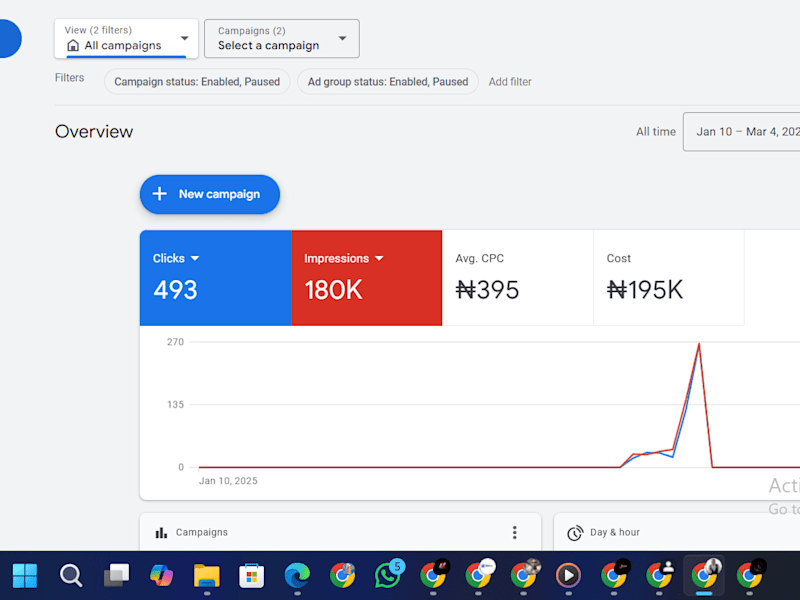This screenshot has width=800, height=600.
Task: Click the Jan 10, 2025 axis label
Action: coord(228,481)
